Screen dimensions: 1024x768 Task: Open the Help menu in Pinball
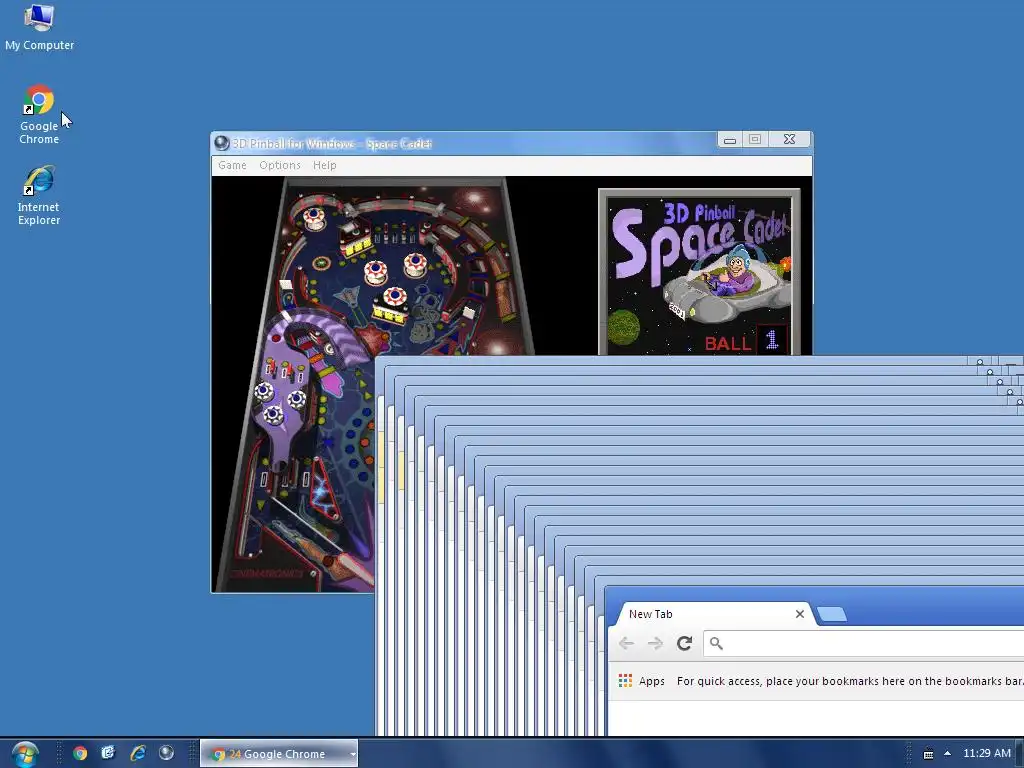click(x=325, y=165)
